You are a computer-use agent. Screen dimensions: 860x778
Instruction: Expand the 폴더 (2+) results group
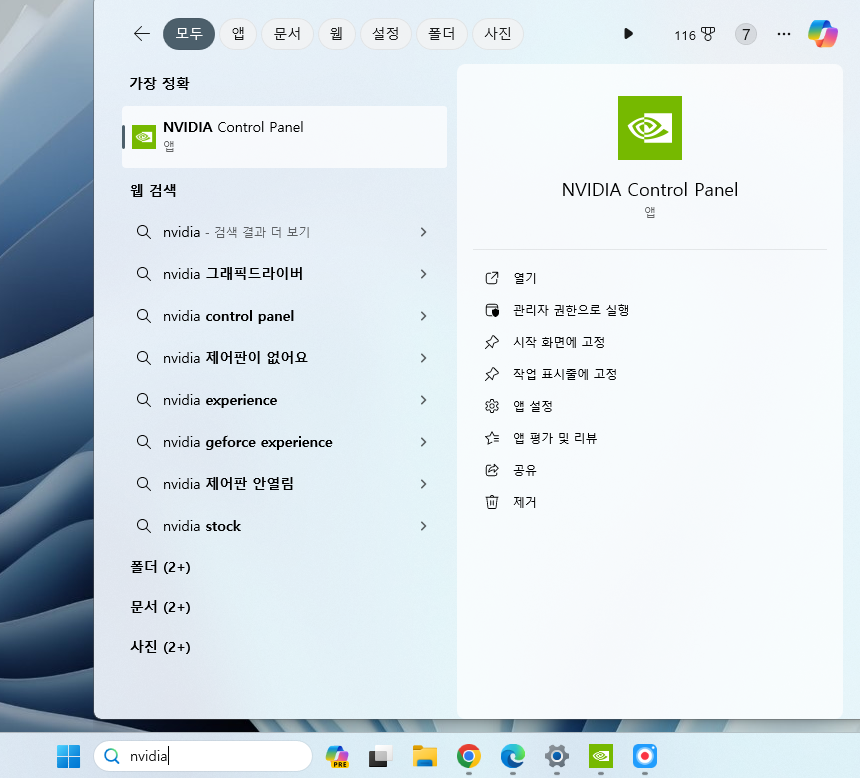click(160, 567)
